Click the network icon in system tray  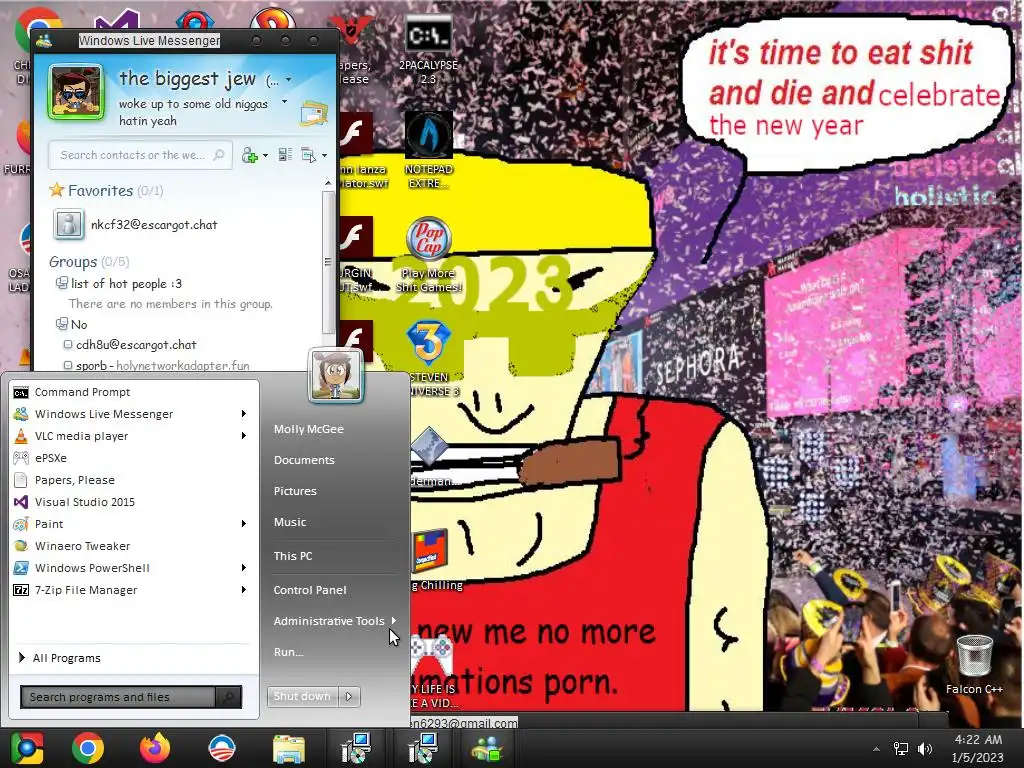coord(901,748)
